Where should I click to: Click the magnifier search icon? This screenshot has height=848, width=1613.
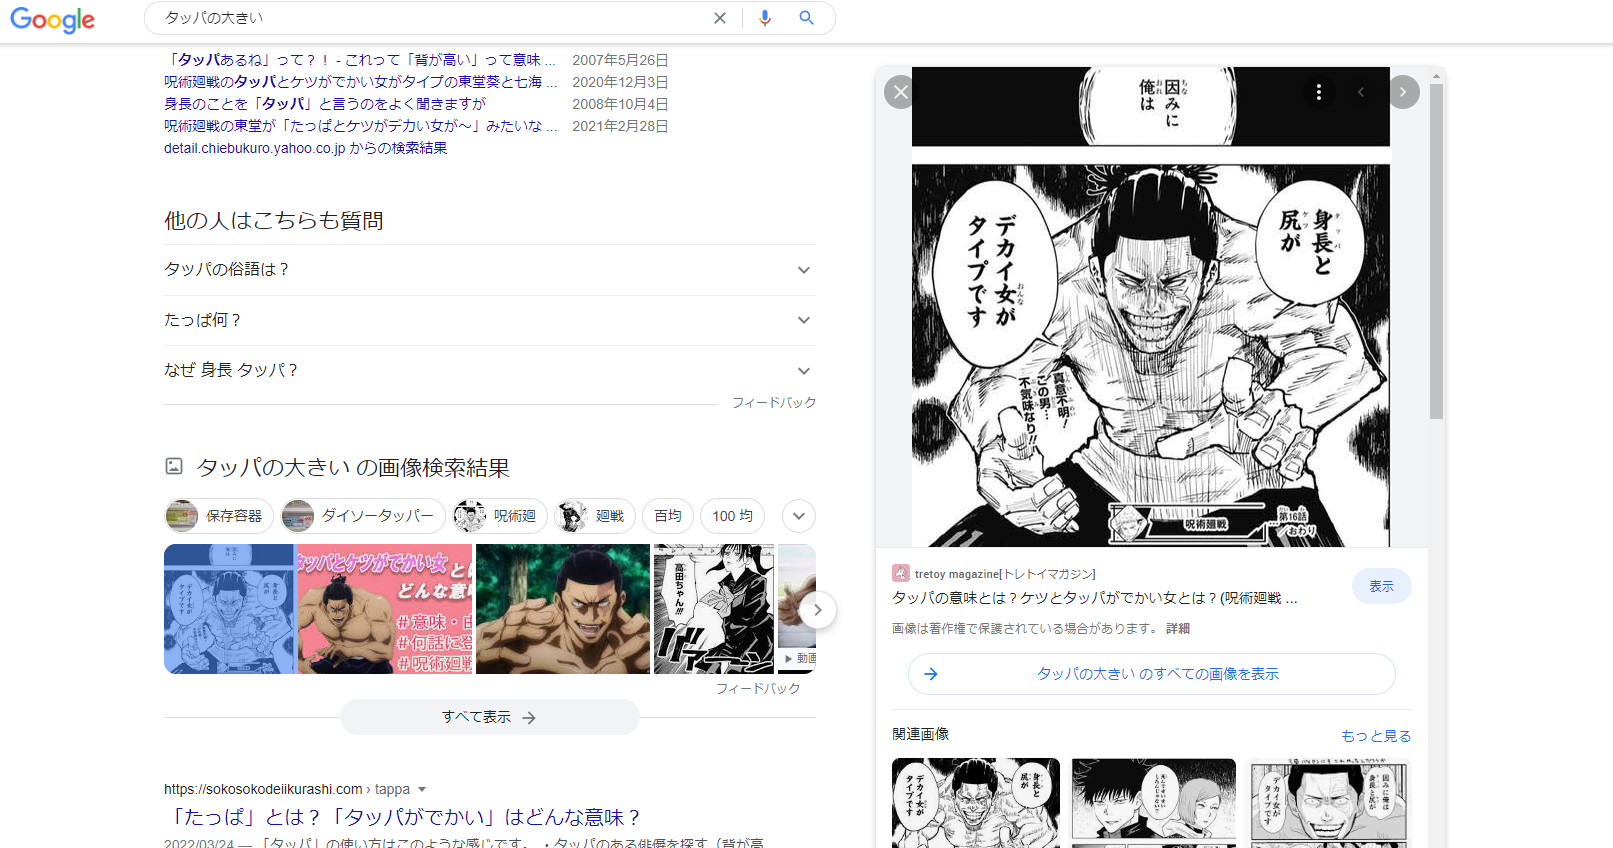(806, 18)
